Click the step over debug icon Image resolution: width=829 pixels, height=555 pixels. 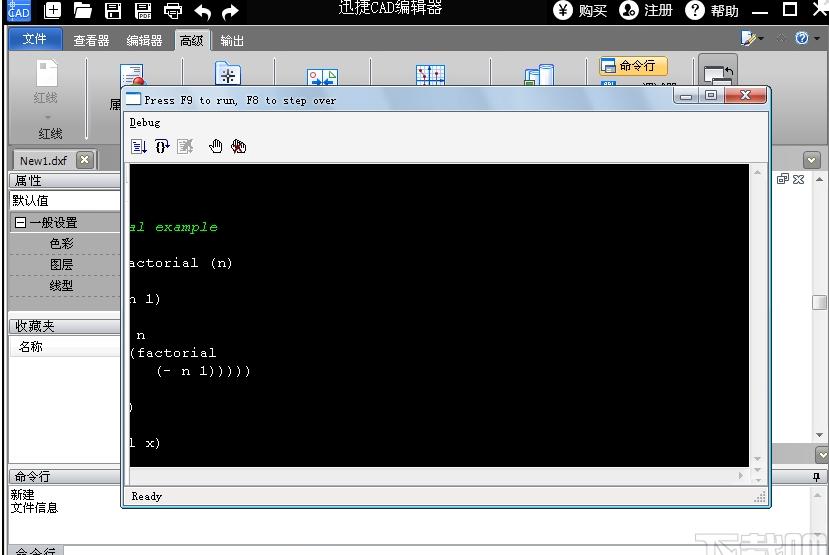tap(139, 146)
